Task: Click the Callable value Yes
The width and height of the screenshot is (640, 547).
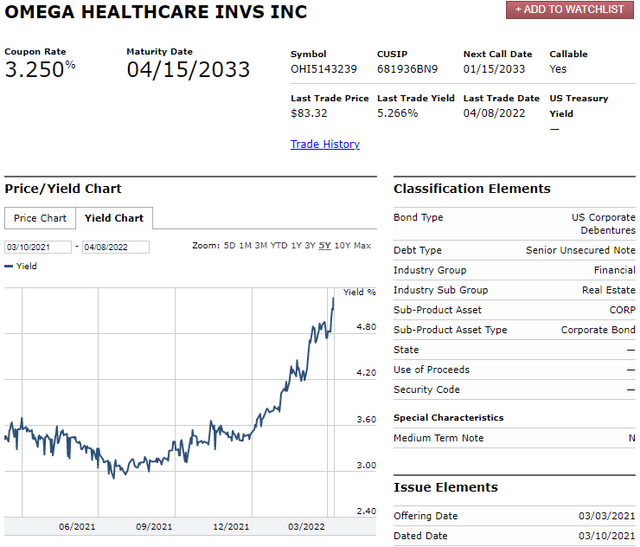Action: tap(558, 69)
